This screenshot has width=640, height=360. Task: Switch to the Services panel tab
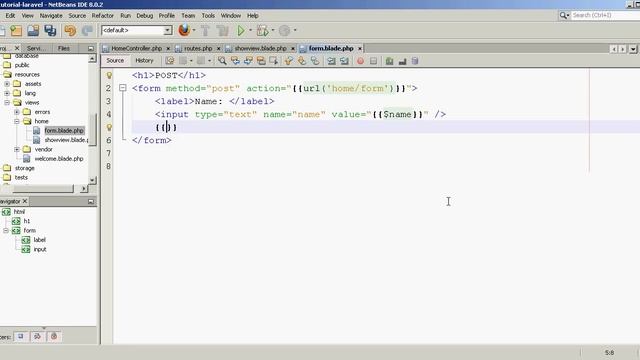[x=36, y=48]
